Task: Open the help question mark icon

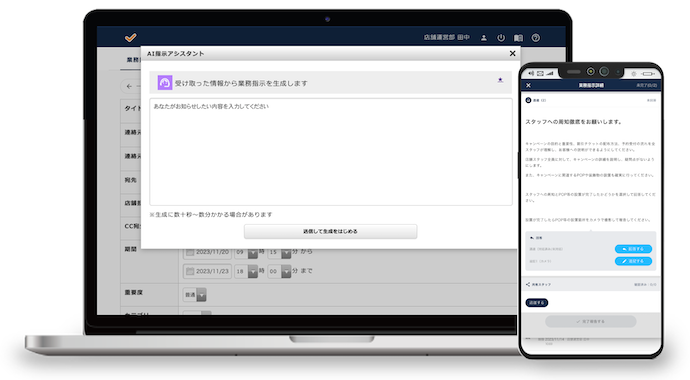Action: 536,38
